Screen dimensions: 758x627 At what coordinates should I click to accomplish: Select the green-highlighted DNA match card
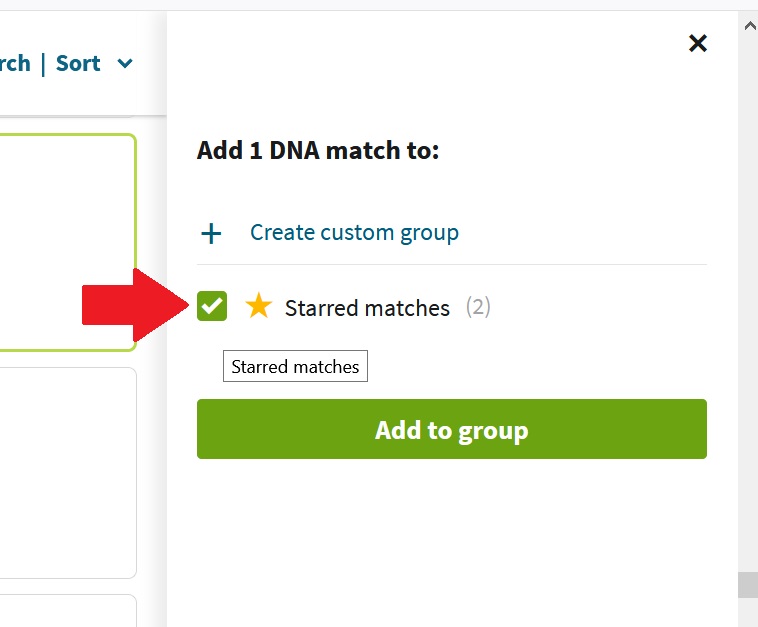pos(68,242)
